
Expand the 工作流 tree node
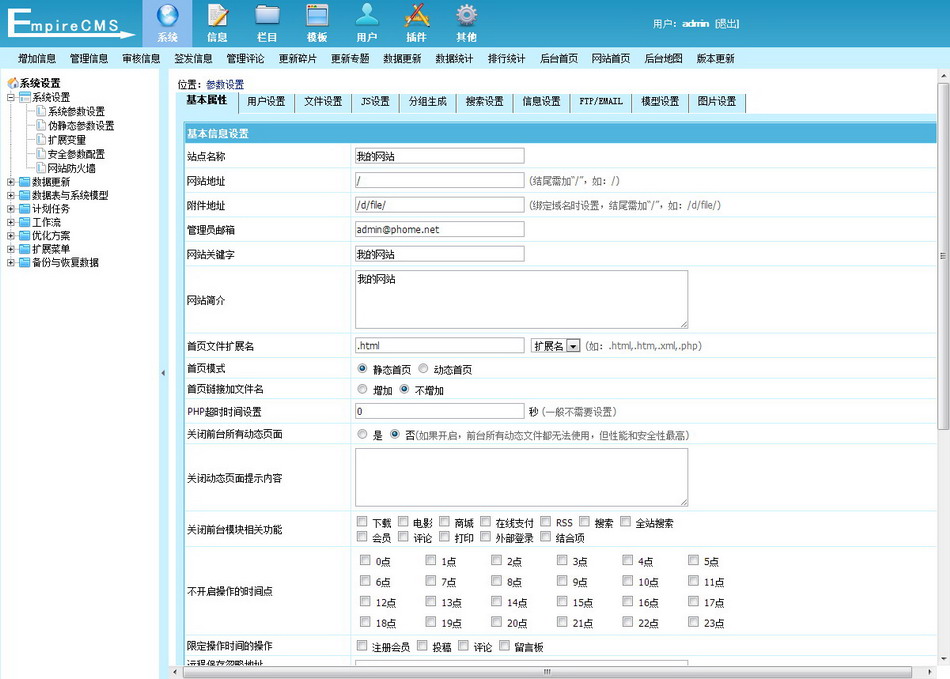10,222
